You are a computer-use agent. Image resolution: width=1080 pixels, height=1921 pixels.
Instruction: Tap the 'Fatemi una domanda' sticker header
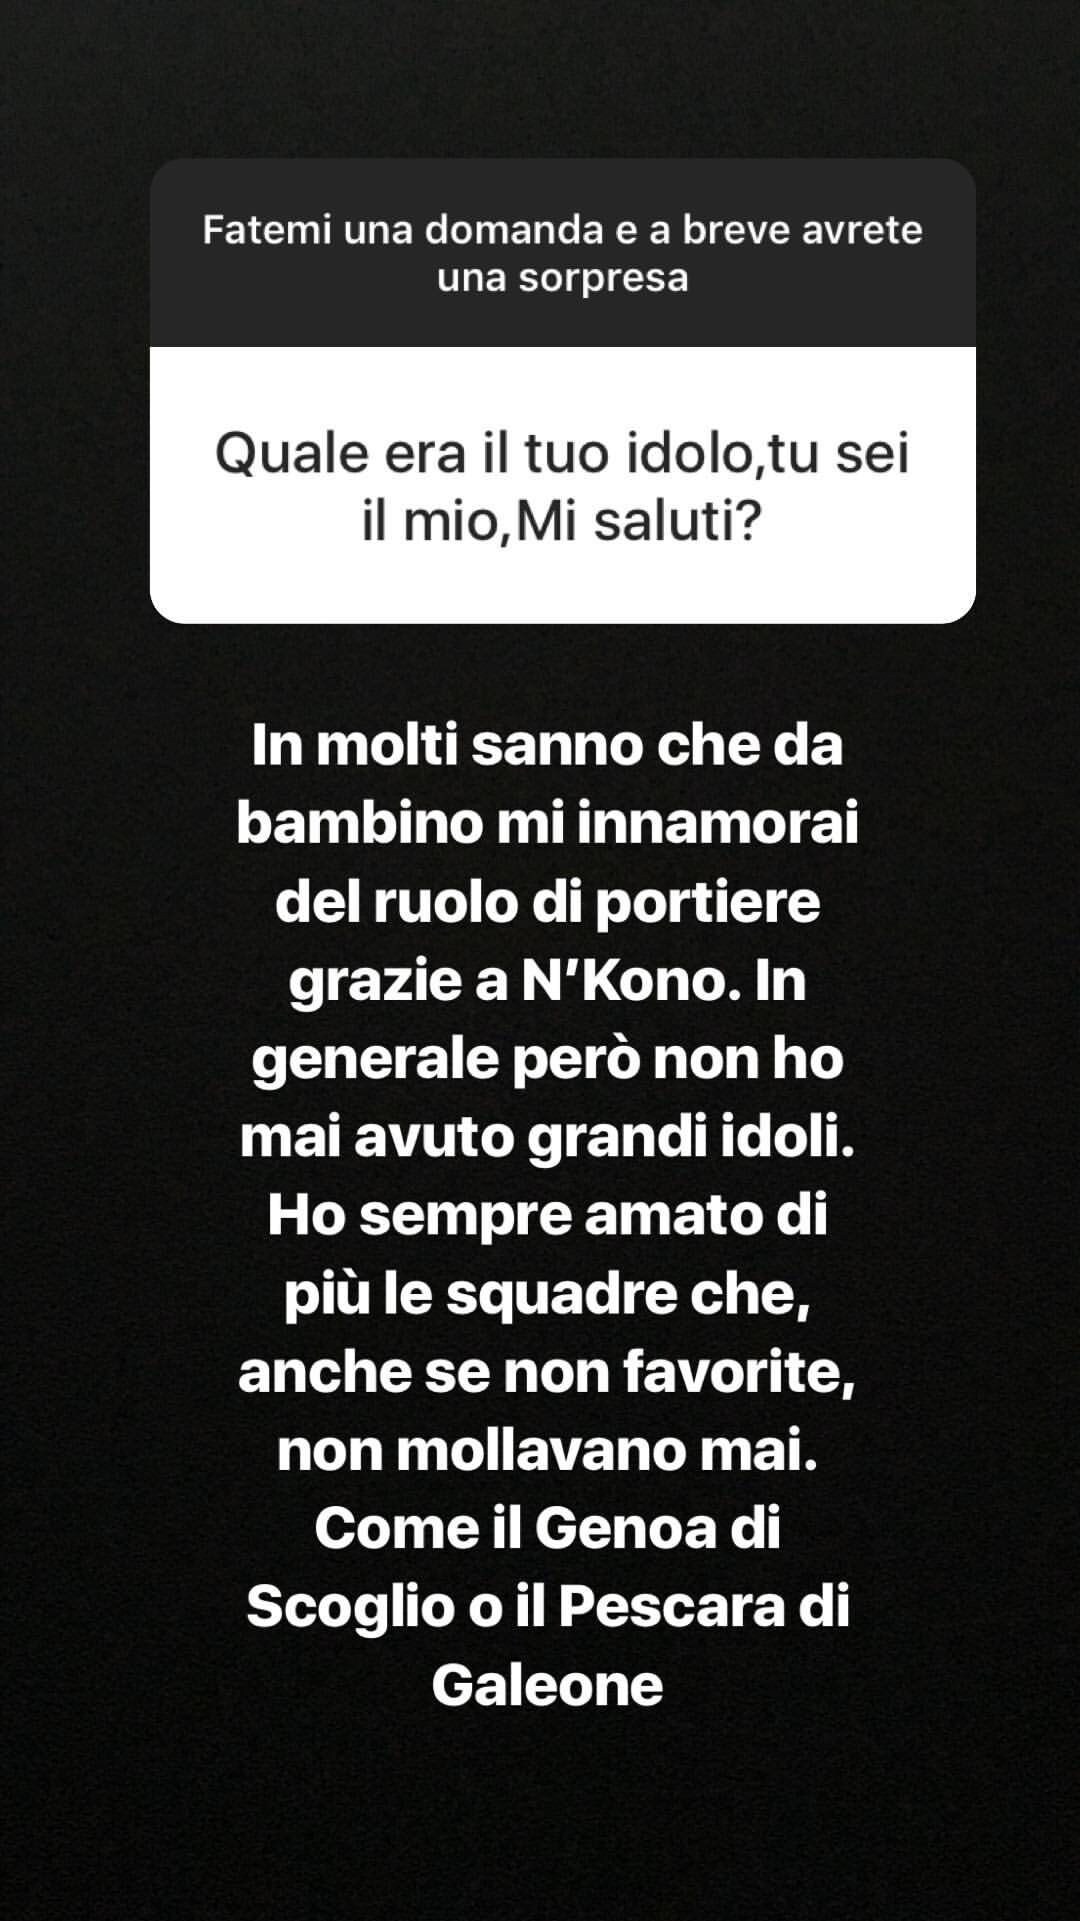[x=563, y=253]
